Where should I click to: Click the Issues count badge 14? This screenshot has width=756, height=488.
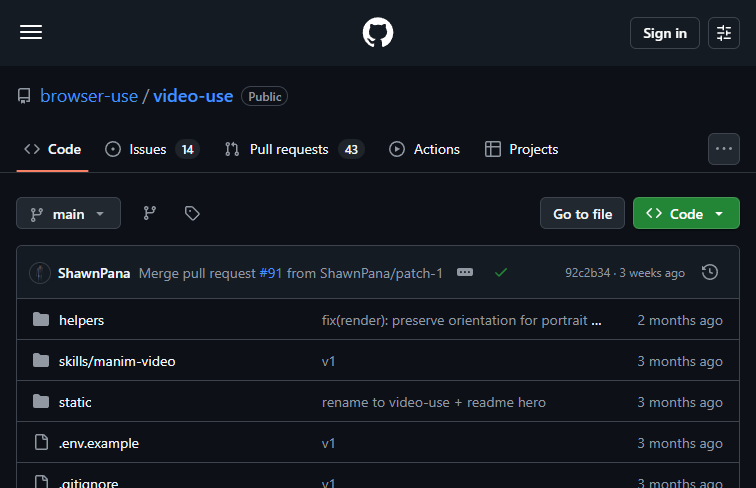[188, 149]
